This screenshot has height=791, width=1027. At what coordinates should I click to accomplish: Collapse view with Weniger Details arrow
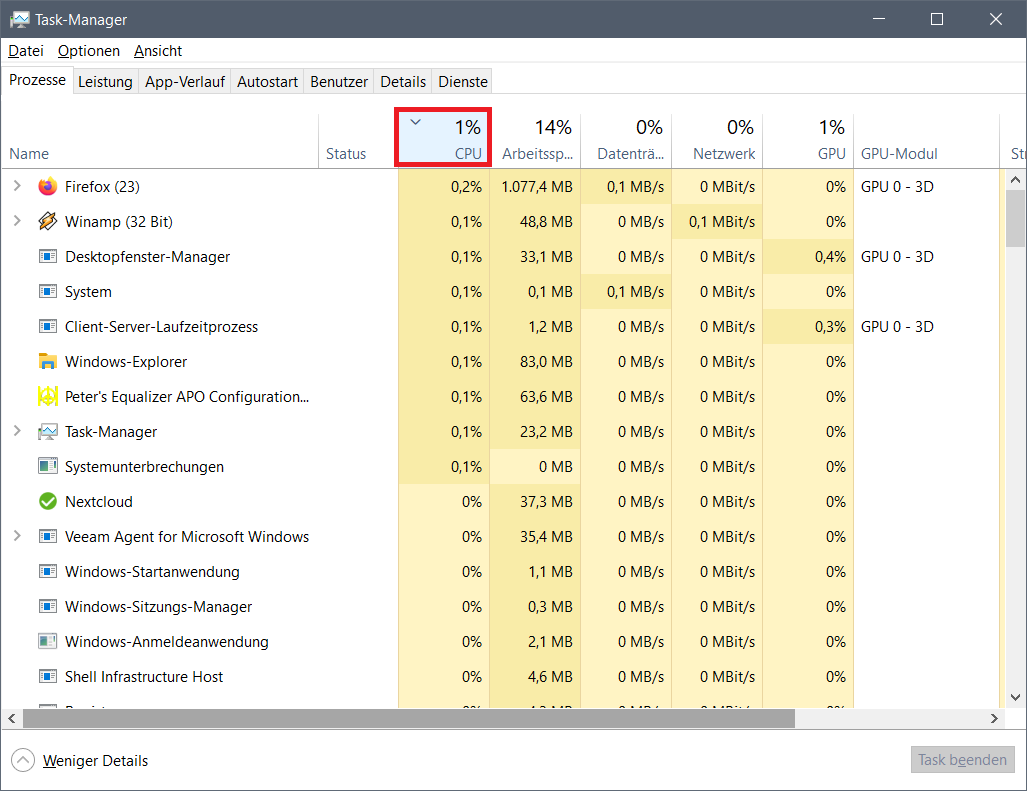pos(22,760)
